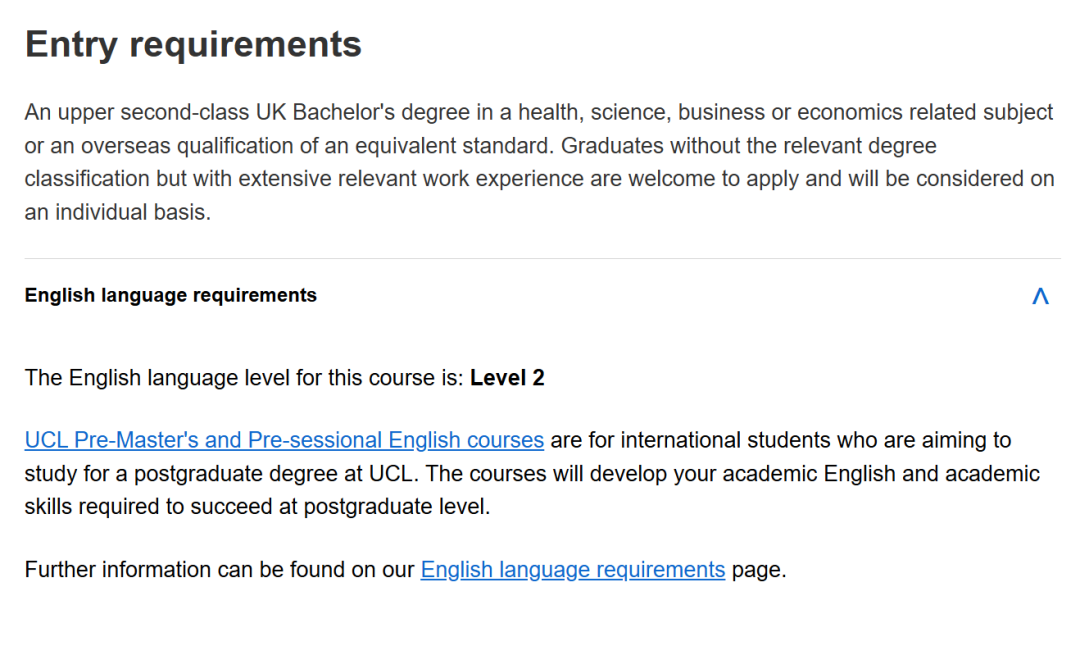
Task: Click "Further information can be found on our" text
Action: point(219,570)
